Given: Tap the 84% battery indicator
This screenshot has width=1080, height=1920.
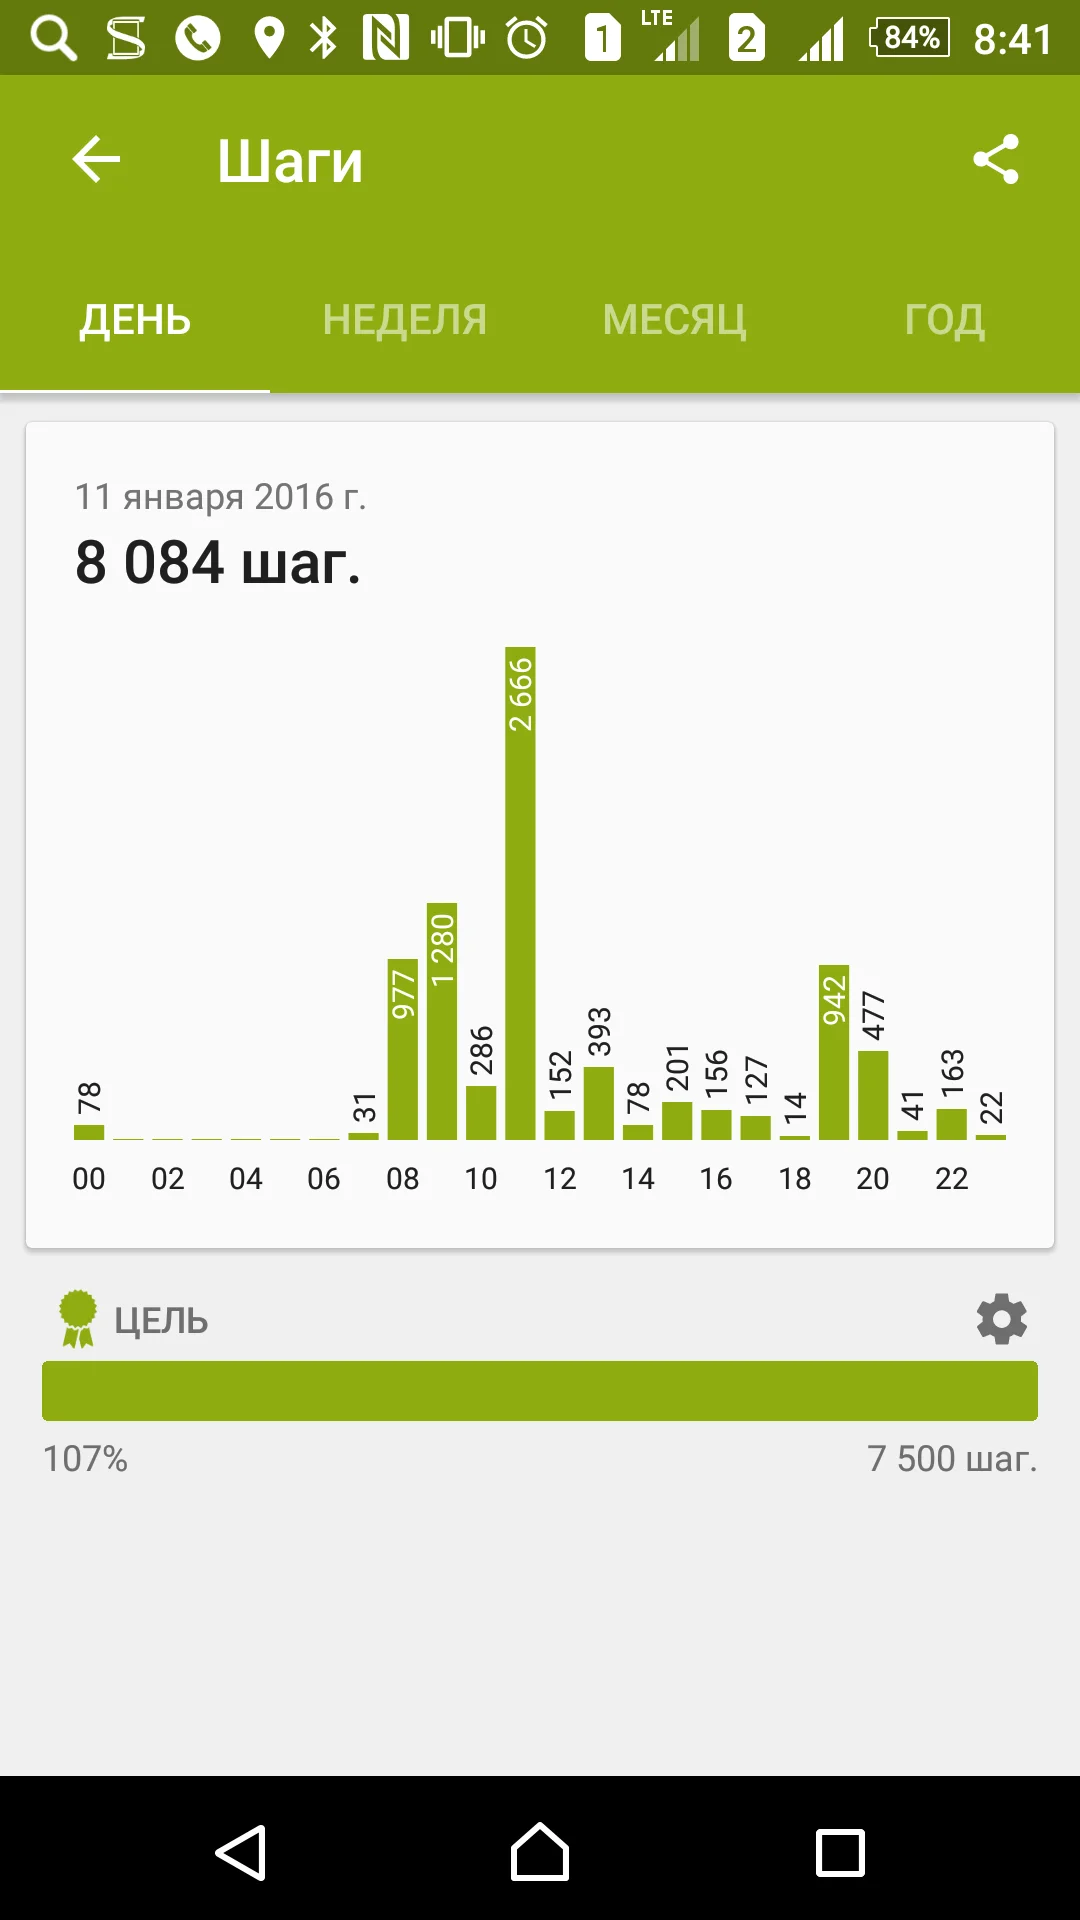Looking at the screenshot, I should click(x=909, y=39).
